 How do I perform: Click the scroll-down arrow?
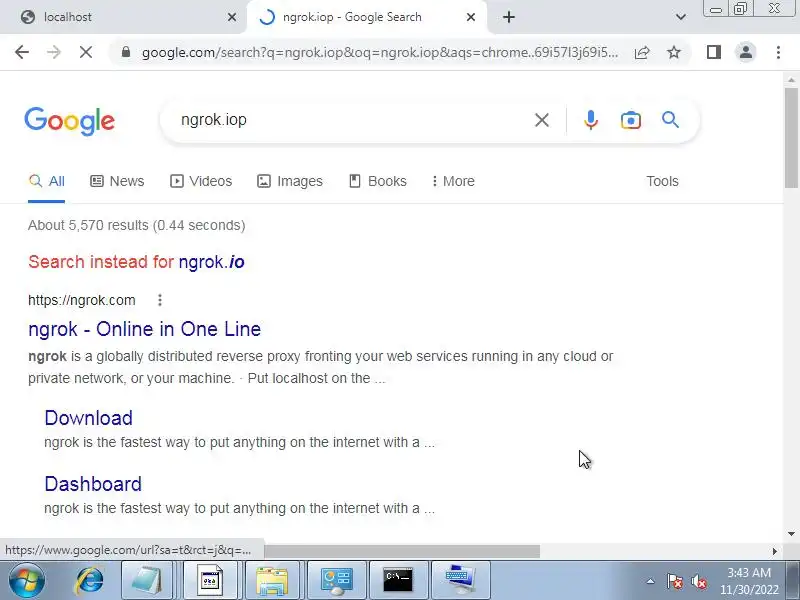pos(791,534)
